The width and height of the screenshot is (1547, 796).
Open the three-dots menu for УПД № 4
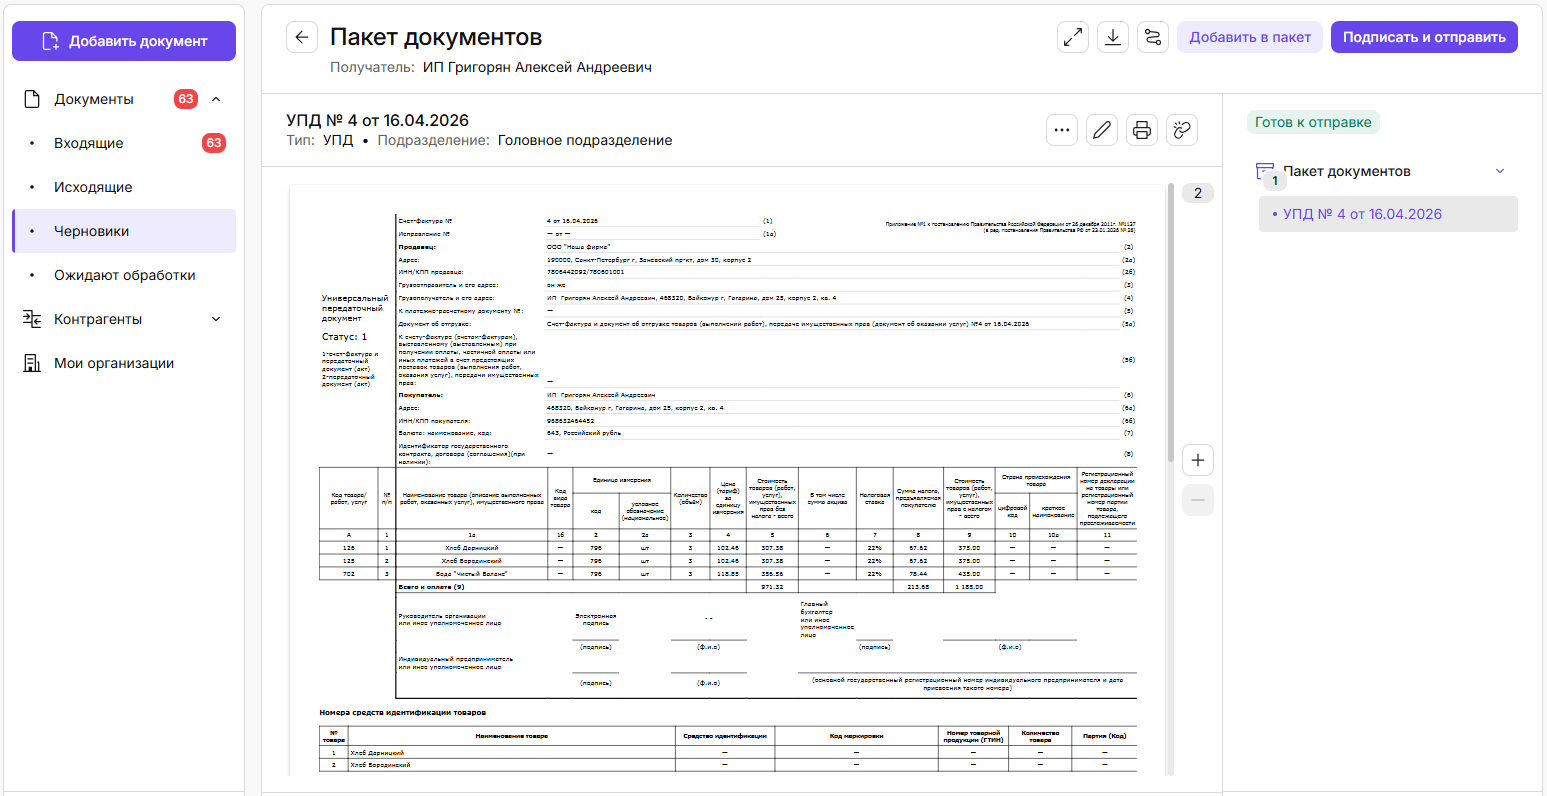(x=1062, y=130)
